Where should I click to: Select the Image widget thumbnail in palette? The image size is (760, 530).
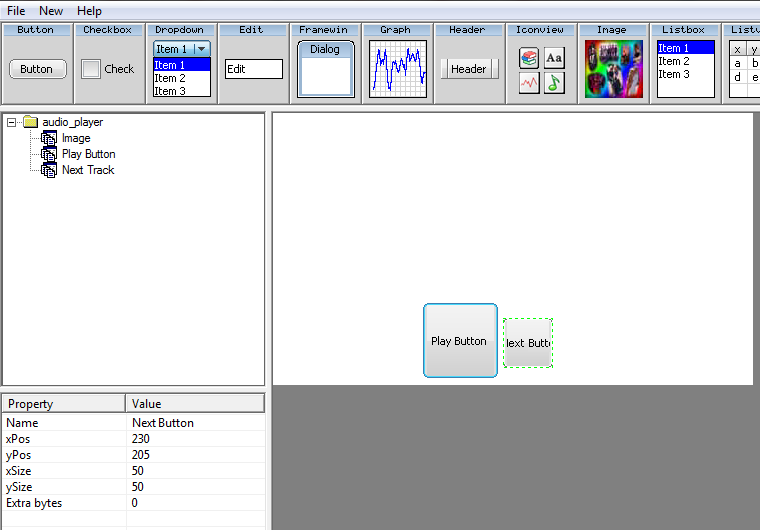pos(613,69)
